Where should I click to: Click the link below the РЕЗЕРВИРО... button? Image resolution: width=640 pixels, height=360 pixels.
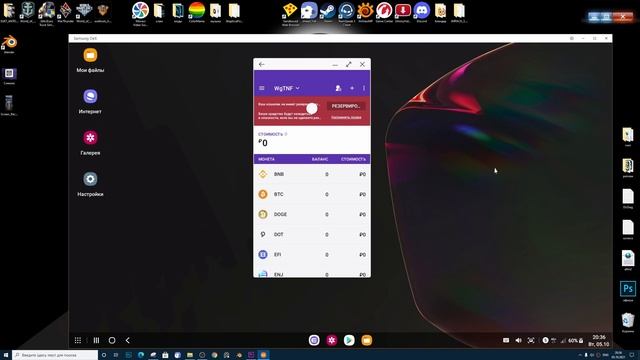(x=346, y=118)
